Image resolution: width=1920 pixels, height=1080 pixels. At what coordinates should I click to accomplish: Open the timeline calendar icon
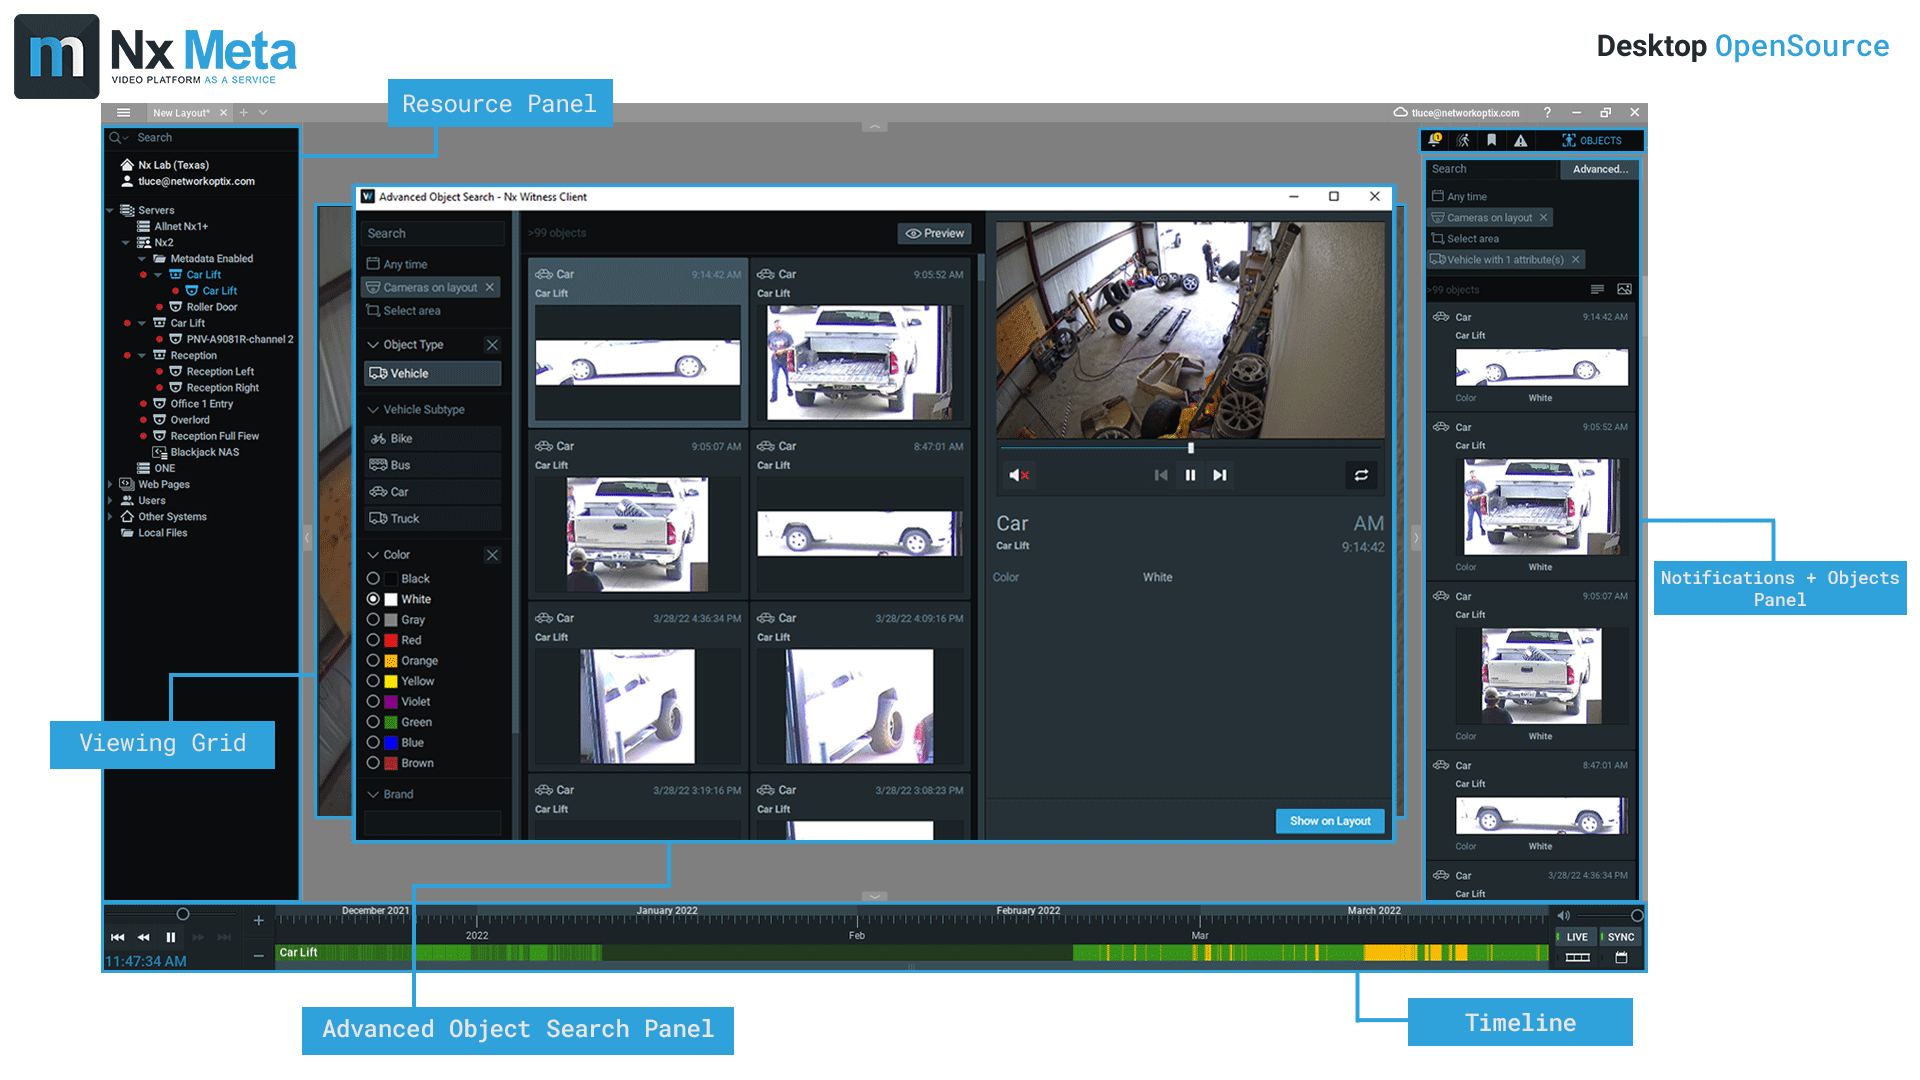[x=1621, y=958]
